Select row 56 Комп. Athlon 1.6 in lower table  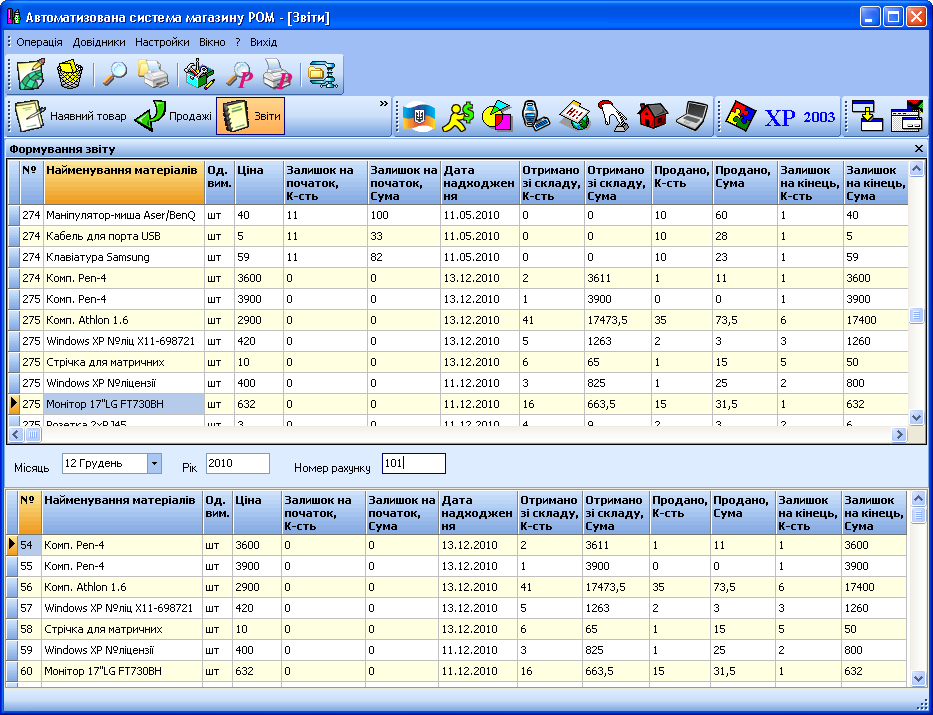pyautogui.click(x=457, y=587)
